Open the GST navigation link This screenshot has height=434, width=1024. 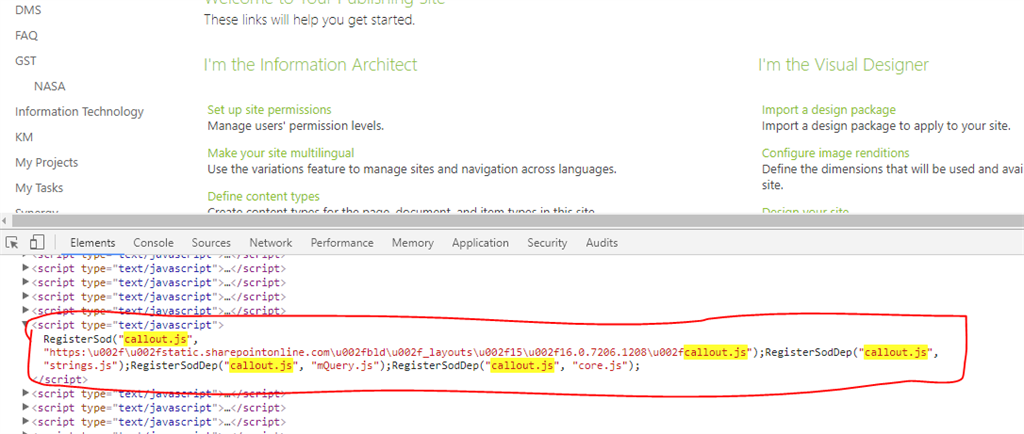(25, 61)
